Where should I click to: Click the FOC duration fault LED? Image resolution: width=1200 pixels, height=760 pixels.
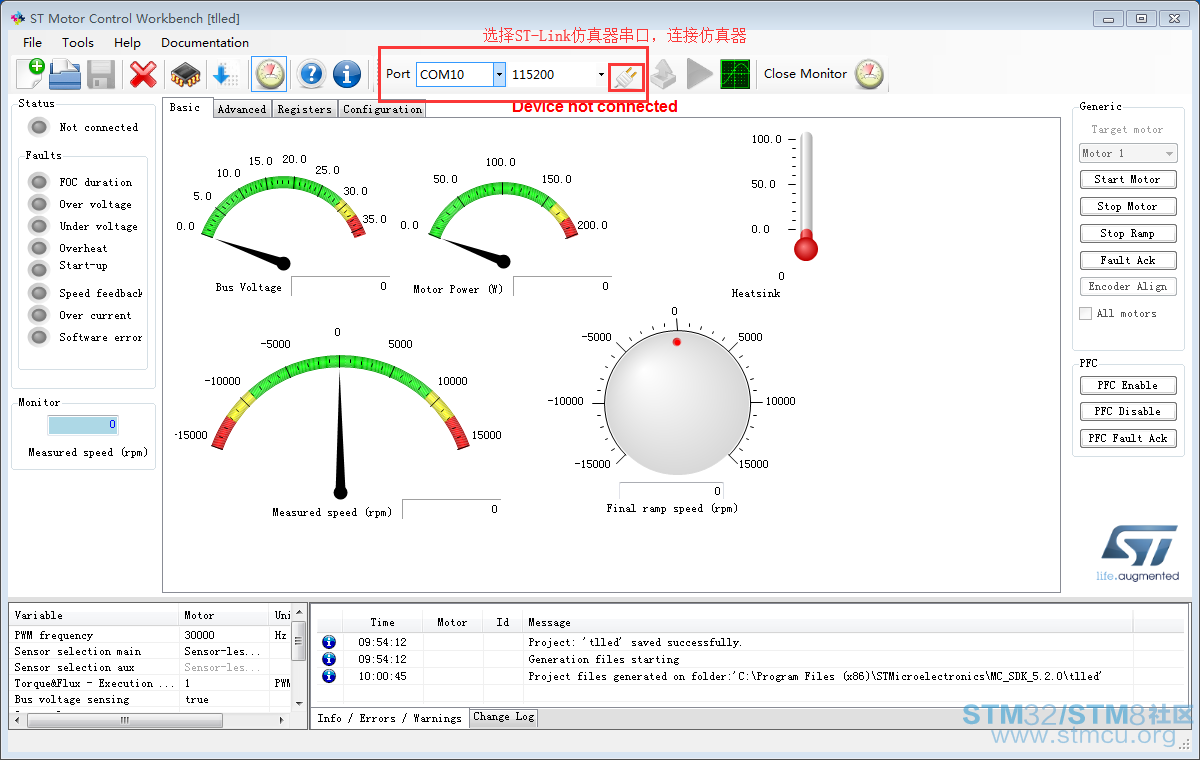(x=39, y=182)
